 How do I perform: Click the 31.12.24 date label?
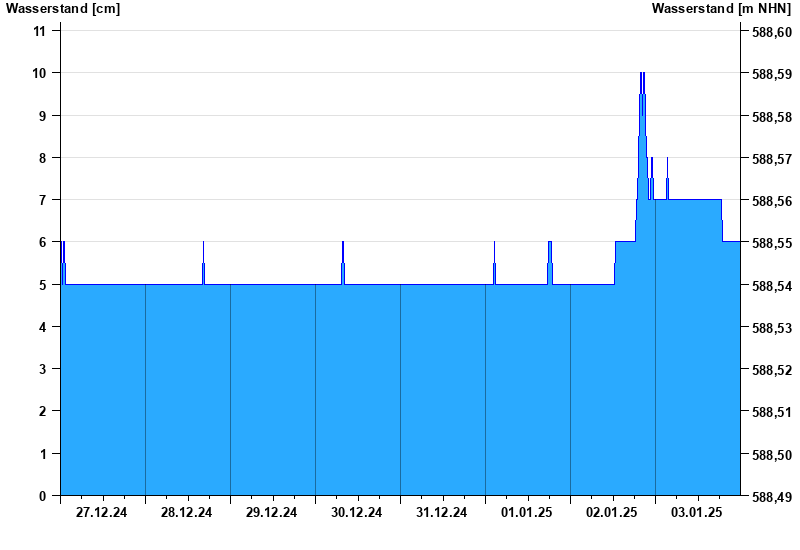tap(441, 512)
